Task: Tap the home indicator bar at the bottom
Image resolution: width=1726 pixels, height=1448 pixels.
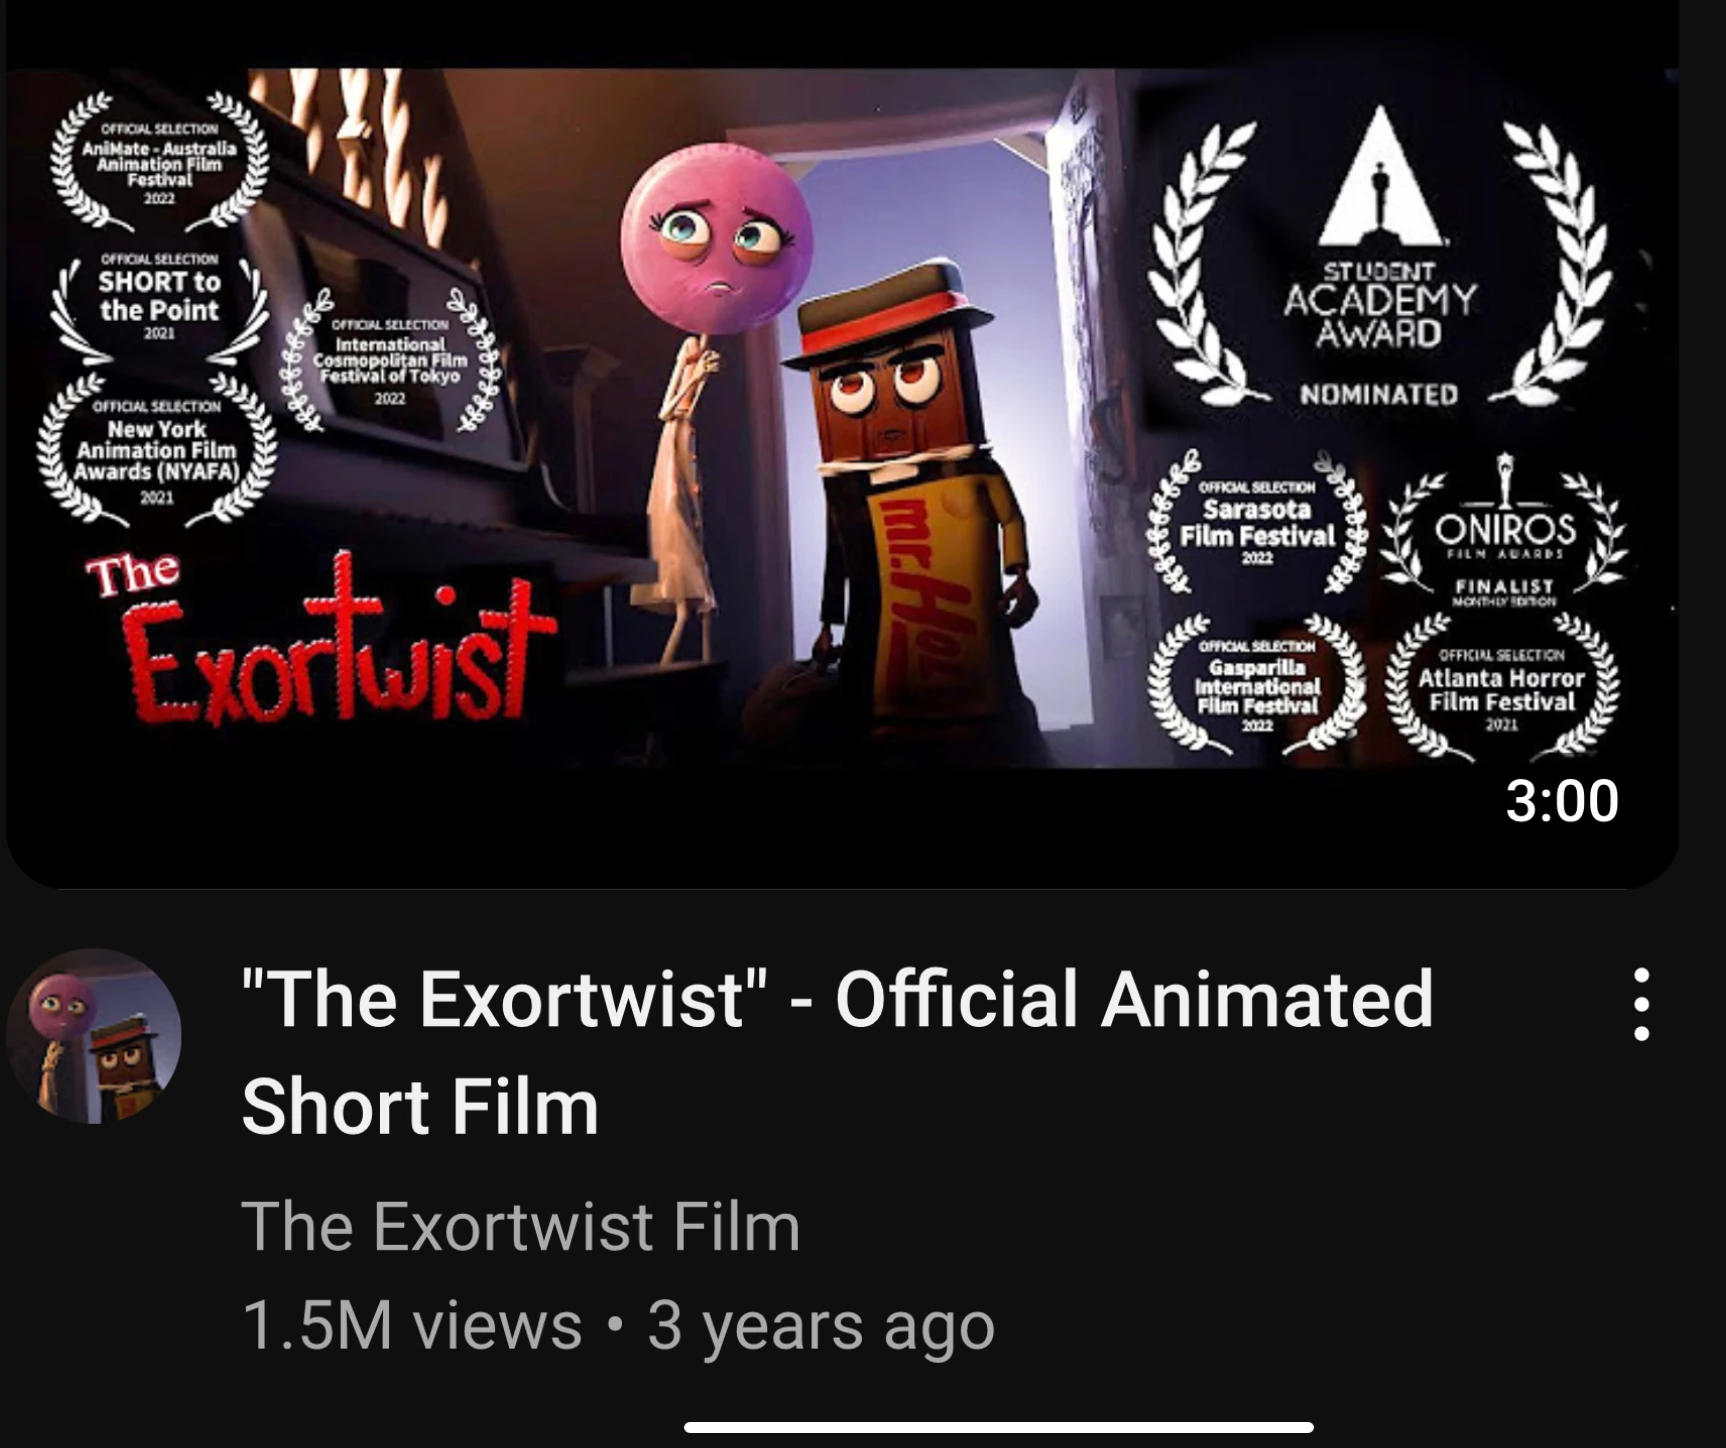Action: (x=998, y=1427)
